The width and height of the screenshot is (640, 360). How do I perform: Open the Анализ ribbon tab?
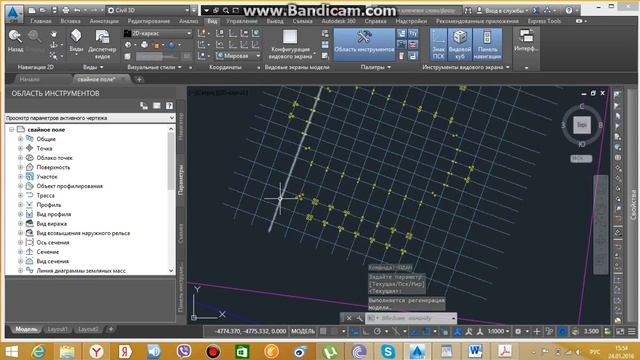point(189,21)
